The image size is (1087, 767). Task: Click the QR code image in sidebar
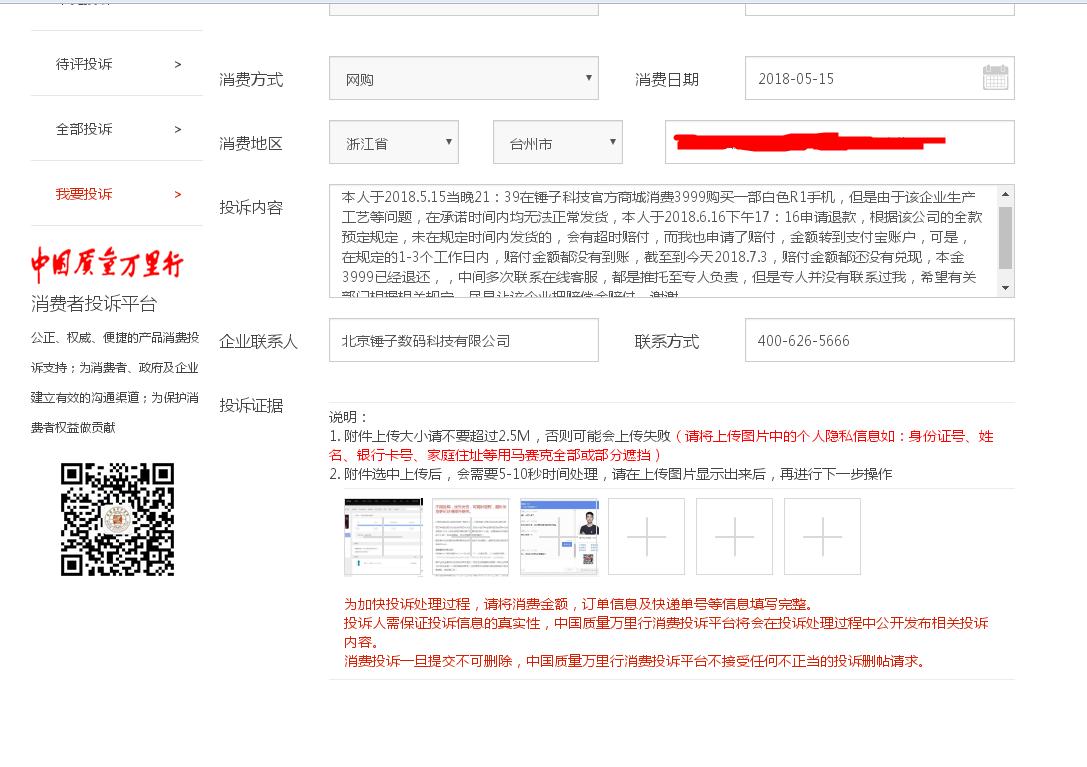coord(117,519)
